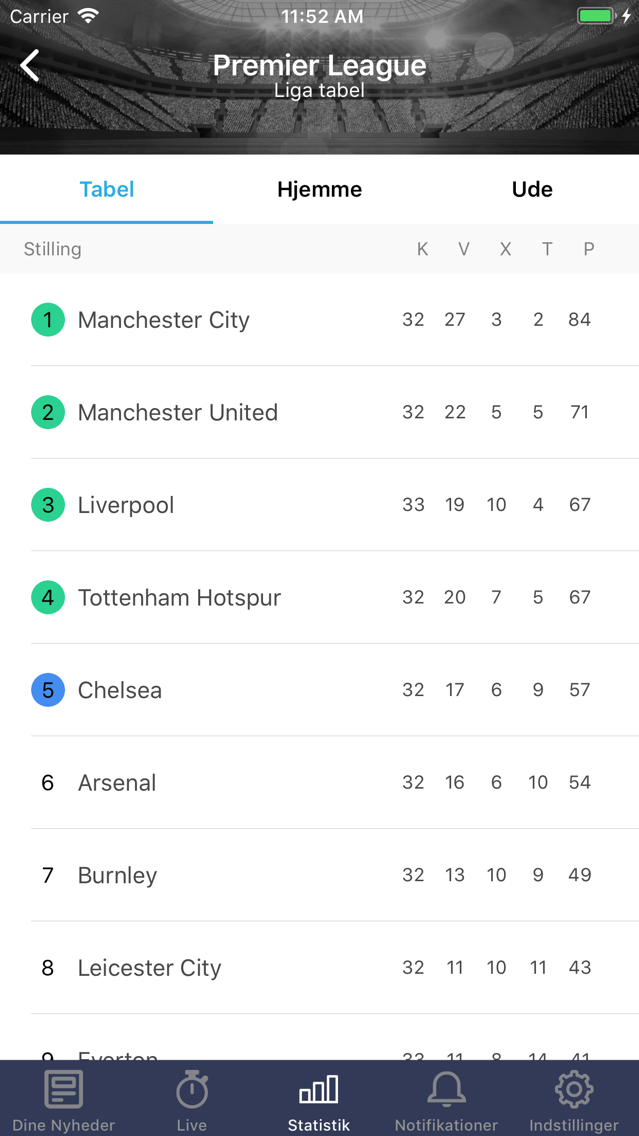
Task: Open Indstillinger gear icon
Action: [x=574, y=1090]
